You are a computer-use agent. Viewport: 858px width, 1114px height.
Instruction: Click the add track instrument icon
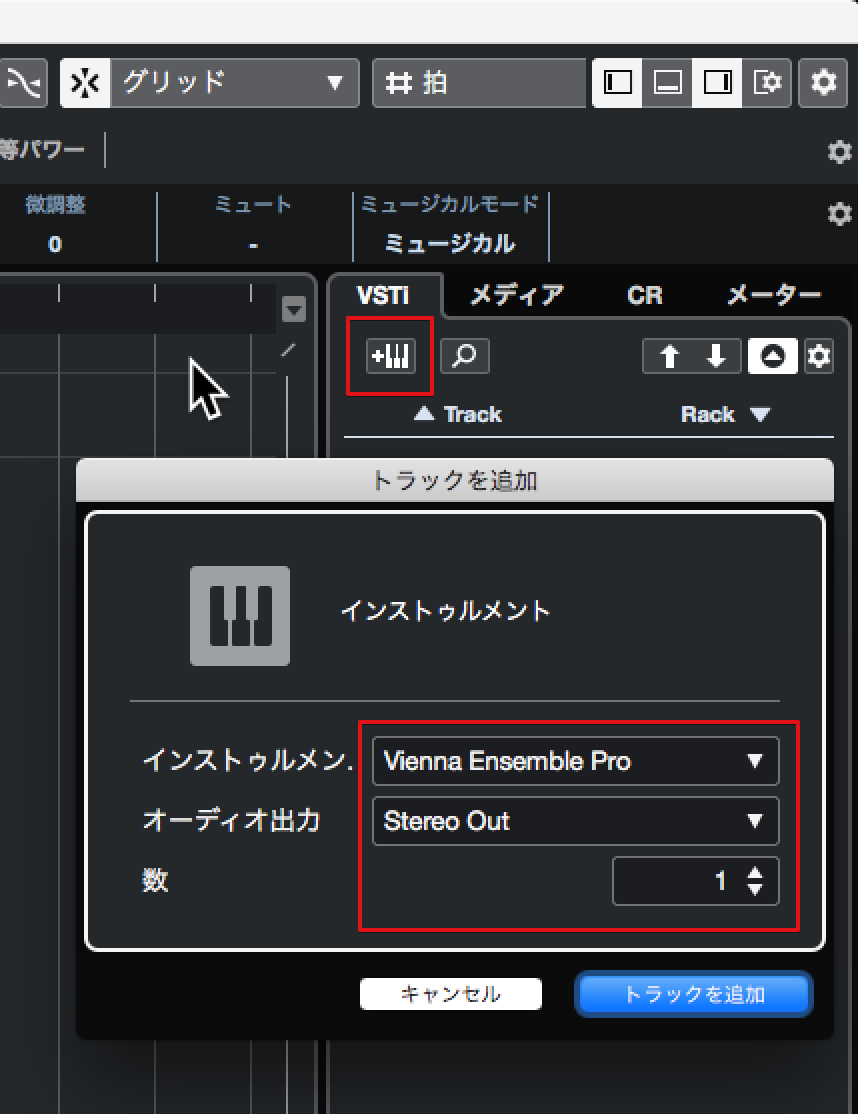[x=390, y=355]
